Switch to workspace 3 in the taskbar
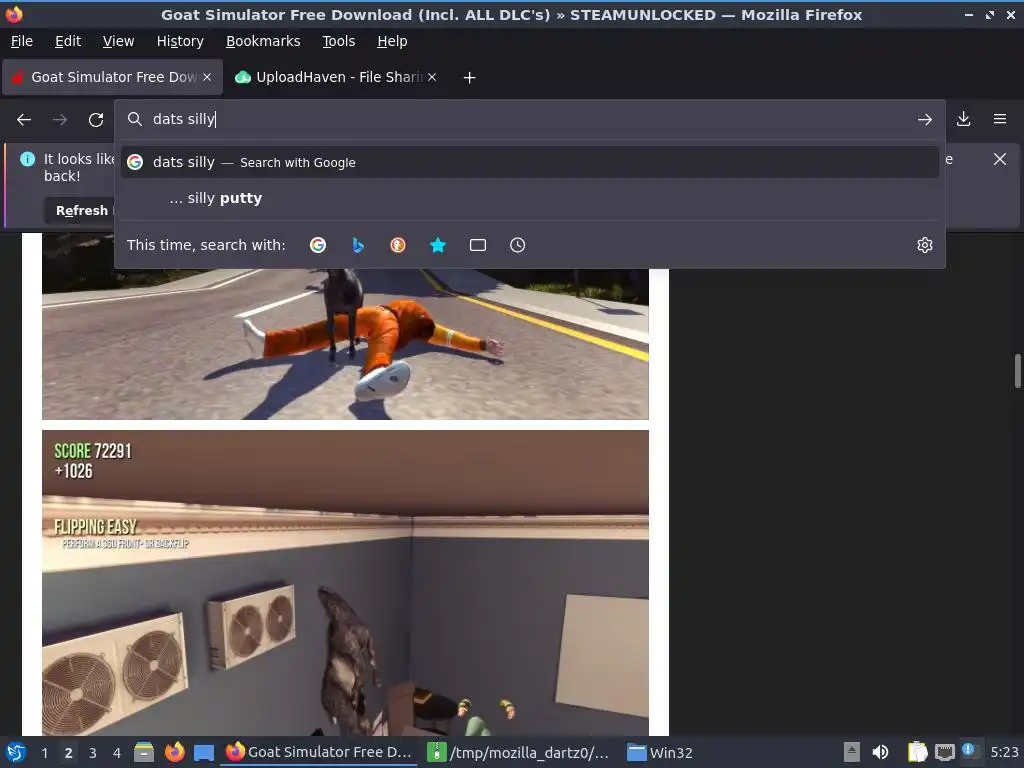This screenshot has width=1024, height=768. tap(93, 753)
